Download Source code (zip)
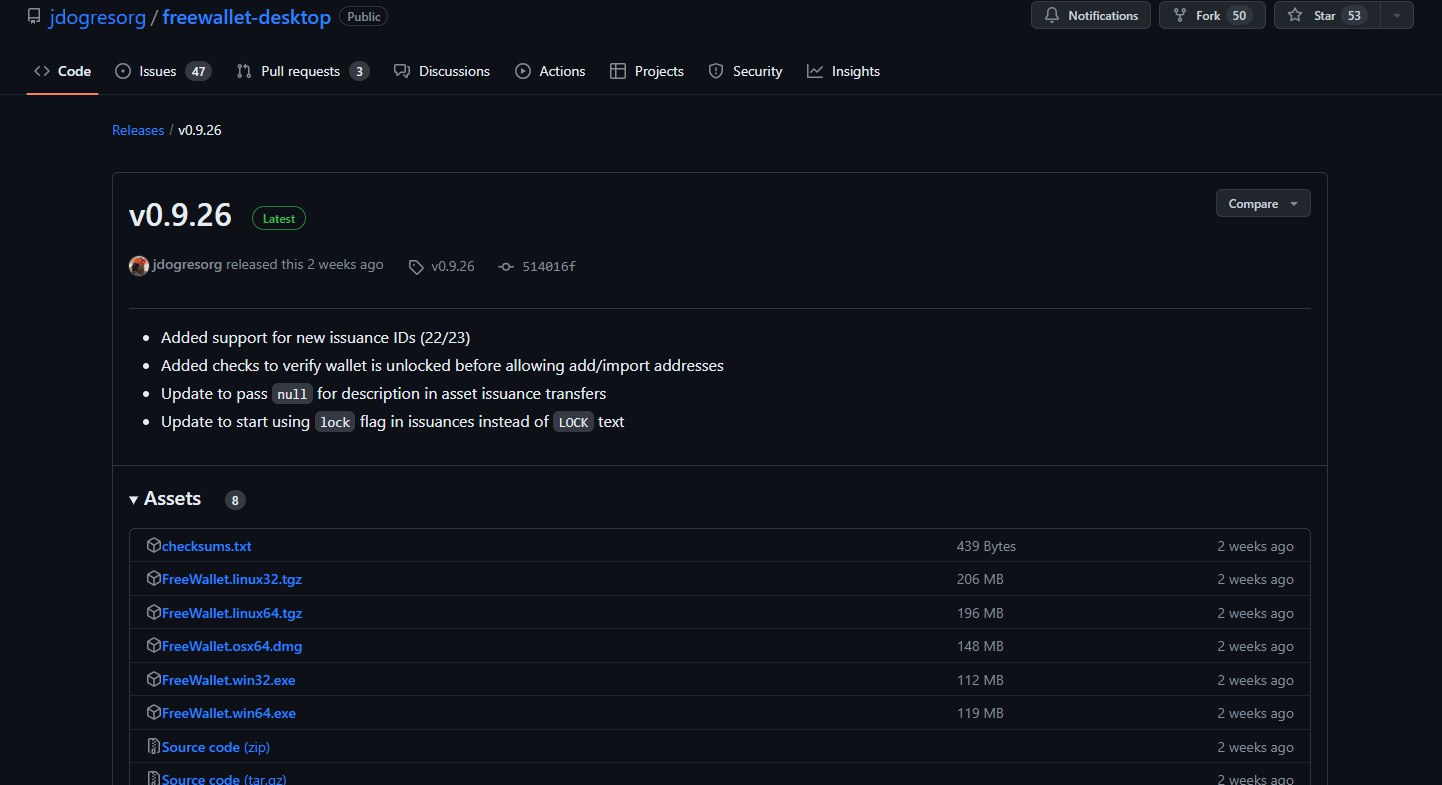The image size is (1442, 785). coord(216,747)
